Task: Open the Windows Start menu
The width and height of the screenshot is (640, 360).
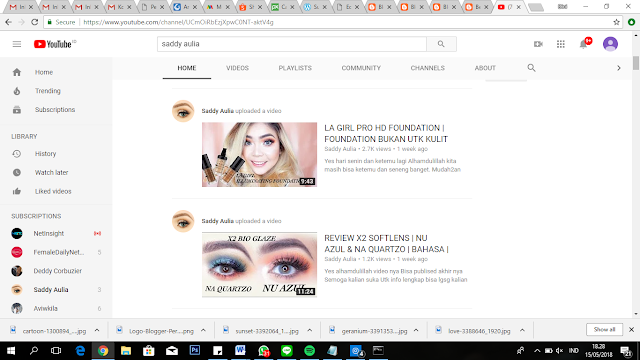Action: pos(11,351)
